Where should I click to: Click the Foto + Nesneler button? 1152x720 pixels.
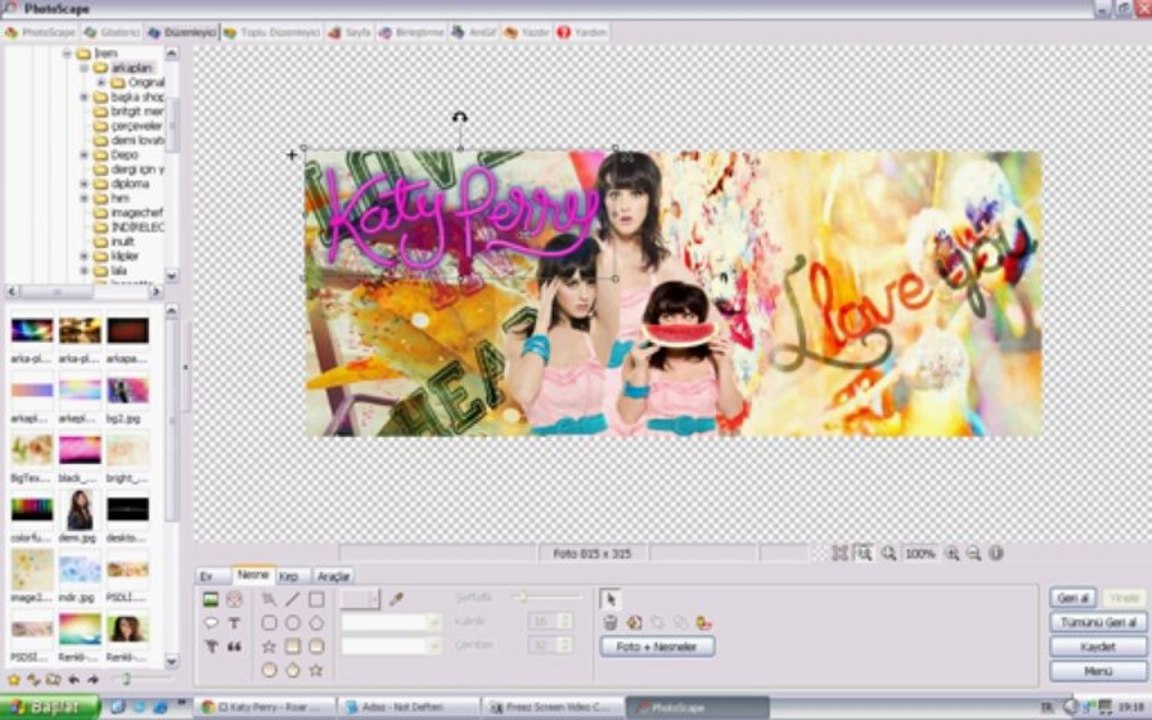pos(658,647)
